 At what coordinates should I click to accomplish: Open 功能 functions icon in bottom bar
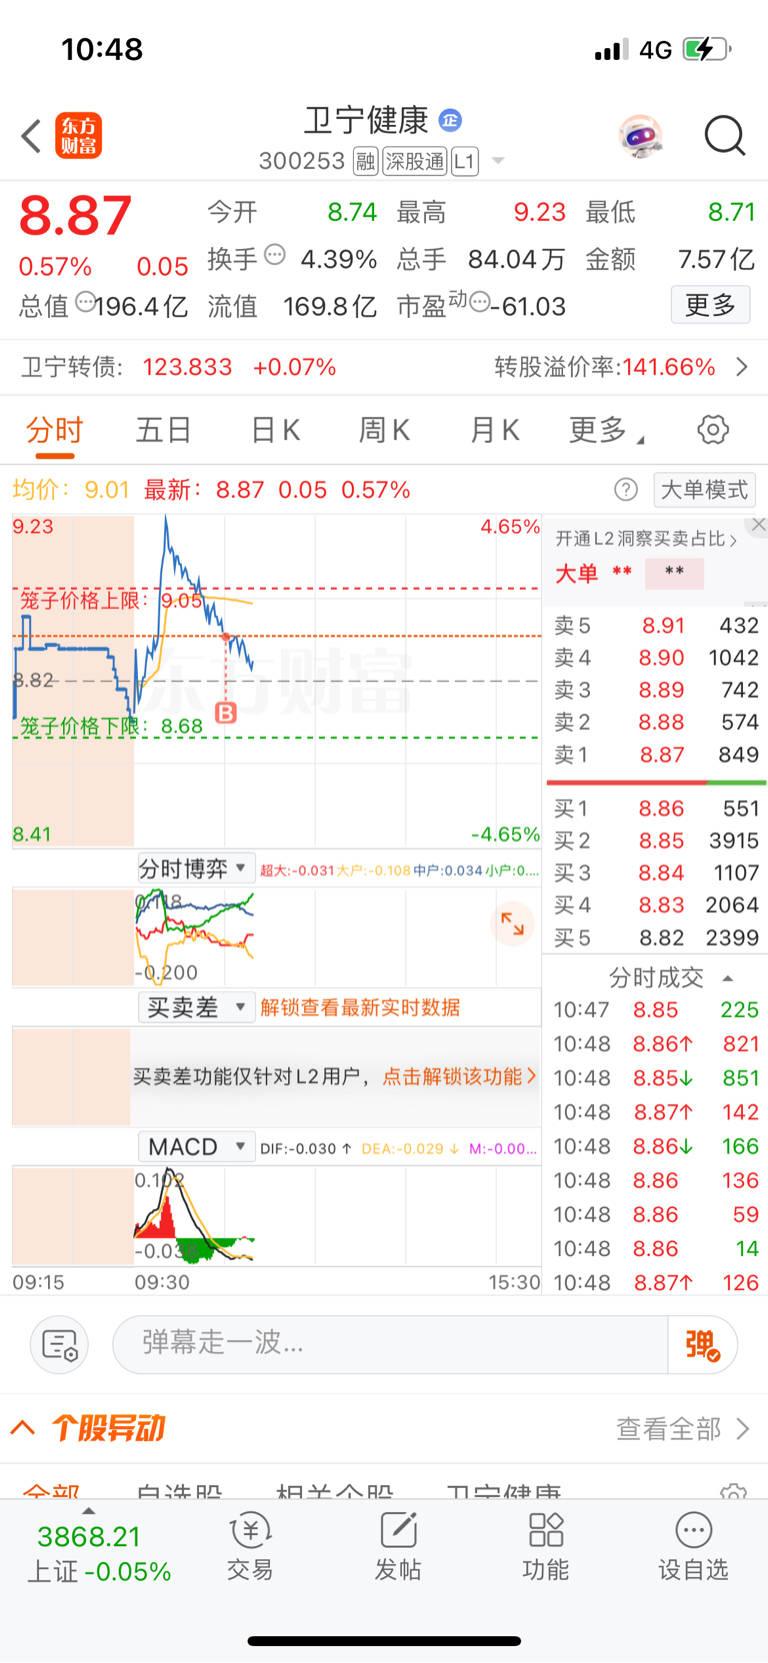point(546,1547)
